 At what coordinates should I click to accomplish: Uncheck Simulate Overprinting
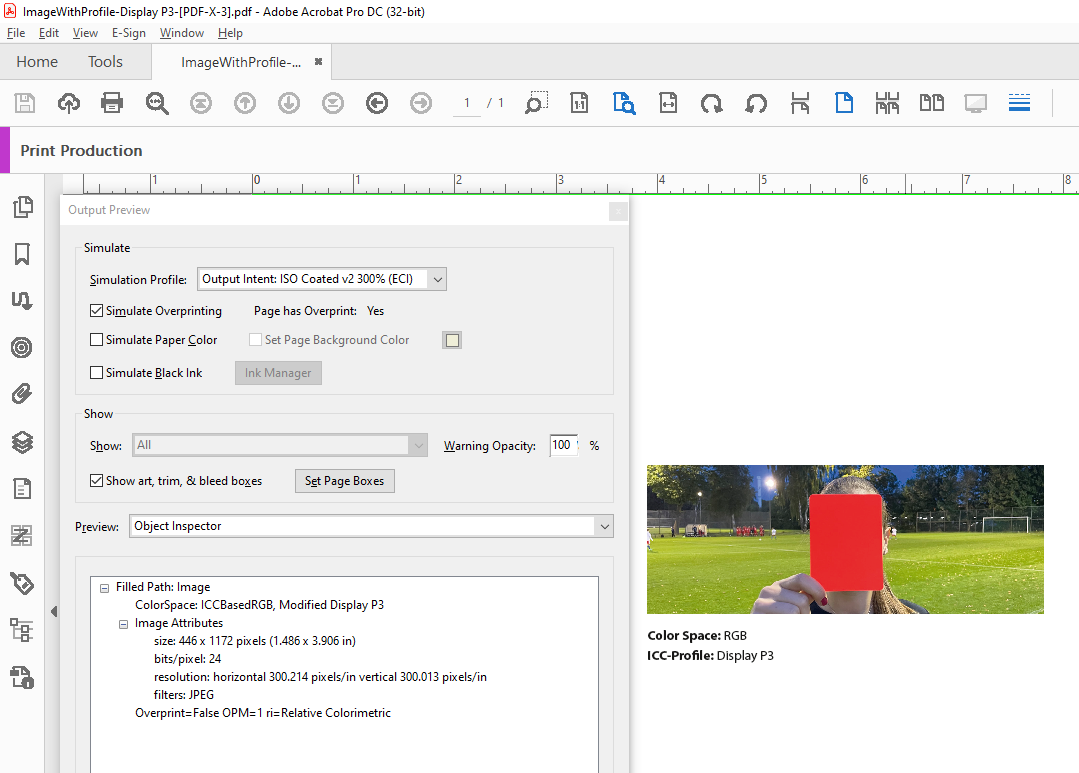point(96,310)
